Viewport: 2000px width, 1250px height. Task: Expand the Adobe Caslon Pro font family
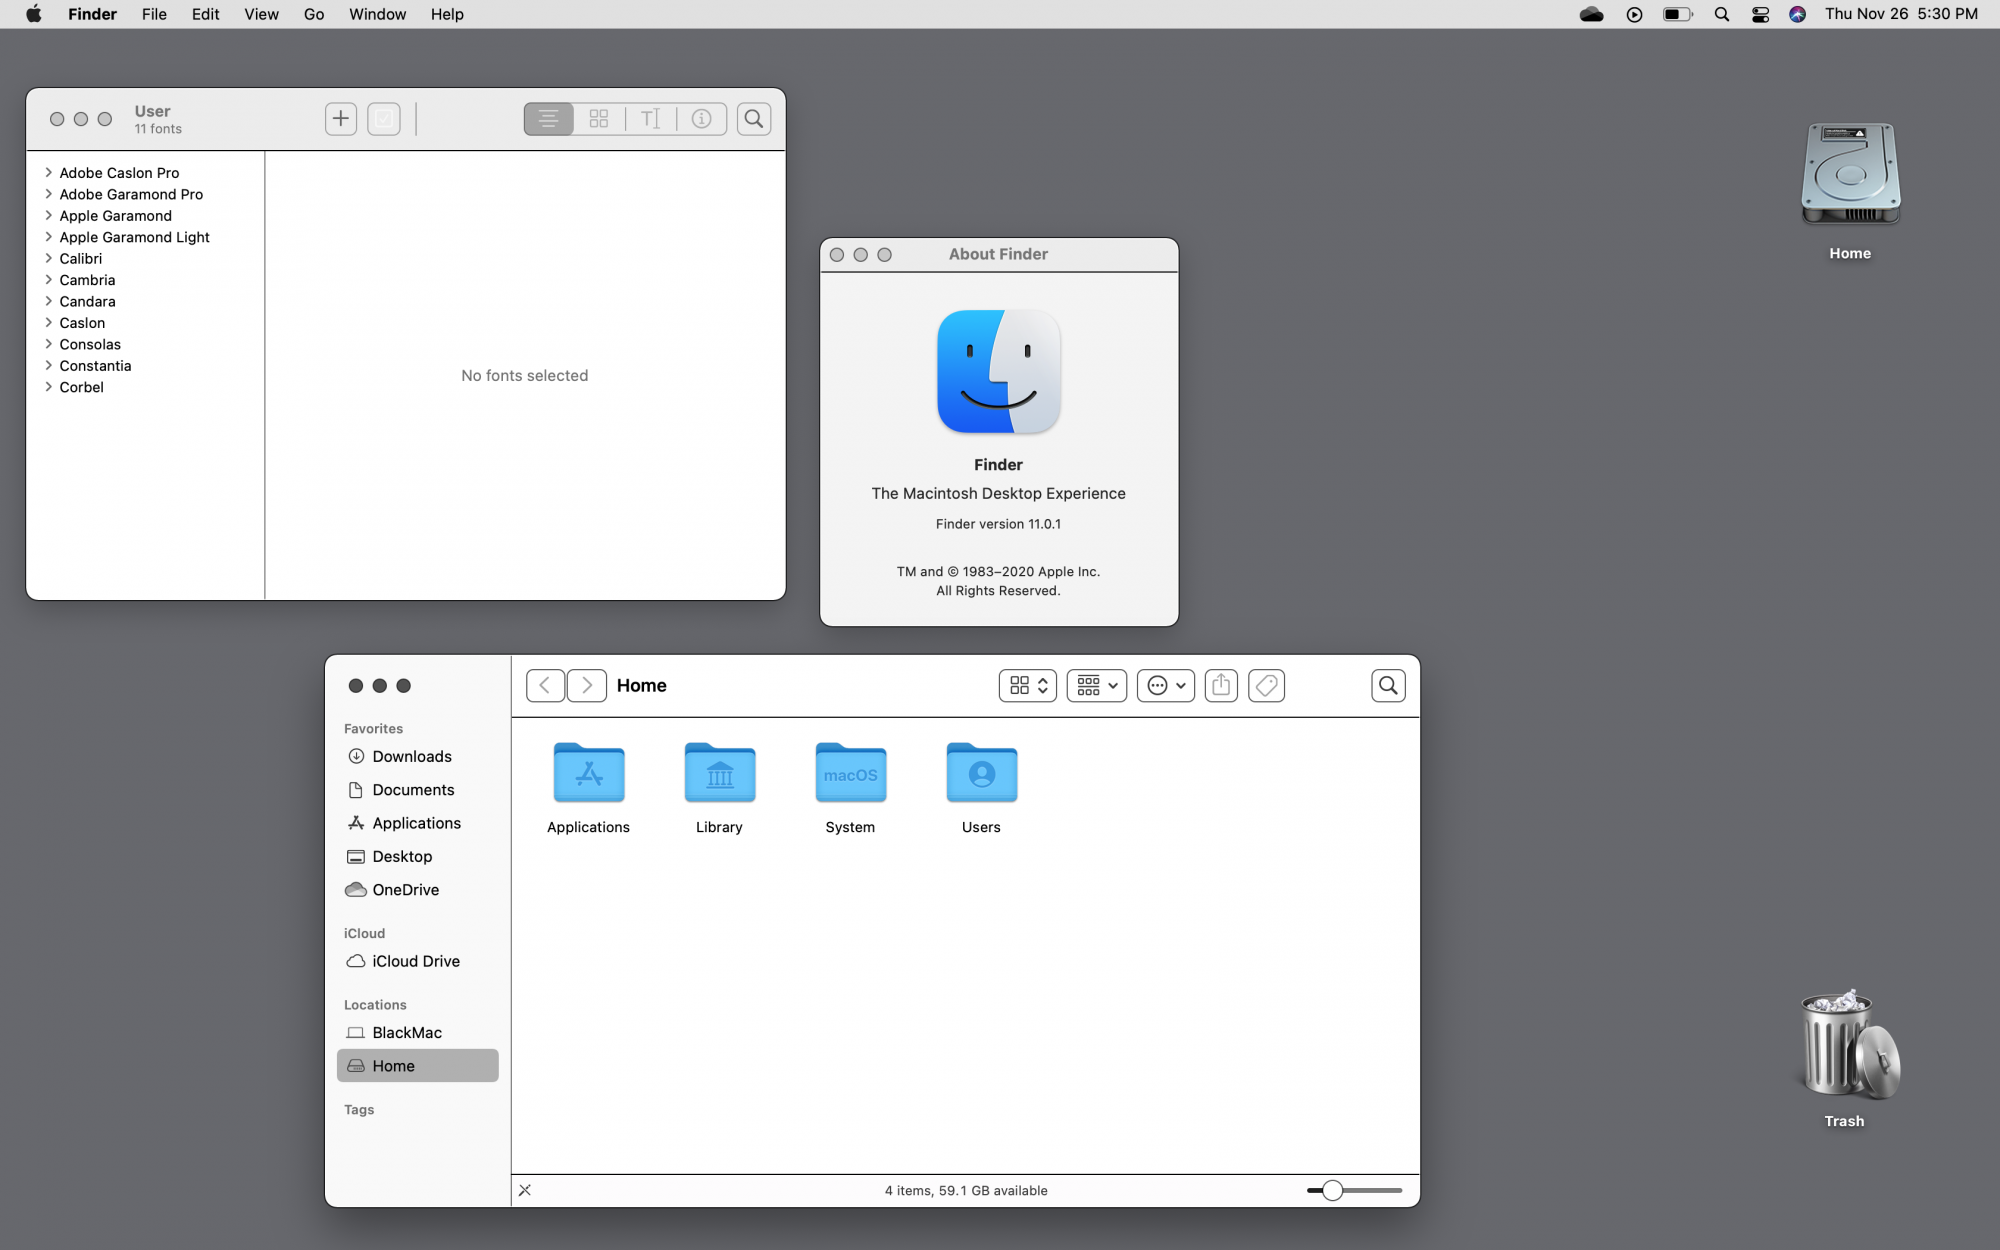pyautogui.click(x=48, y=172)
